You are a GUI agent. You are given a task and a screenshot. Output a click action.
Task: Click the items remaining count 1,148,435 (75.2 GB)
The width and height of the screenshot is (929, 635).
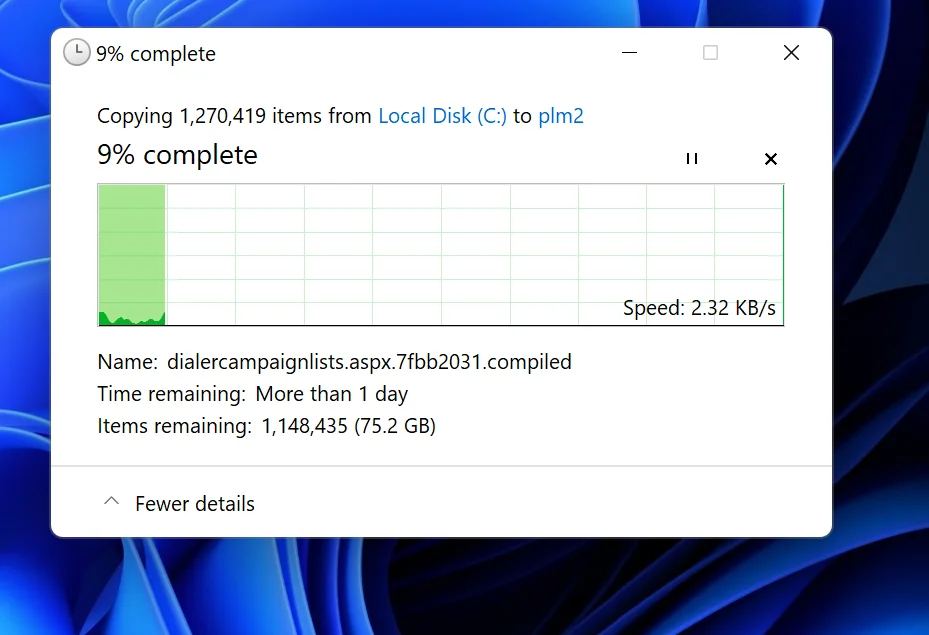click(x=349, y=426)
